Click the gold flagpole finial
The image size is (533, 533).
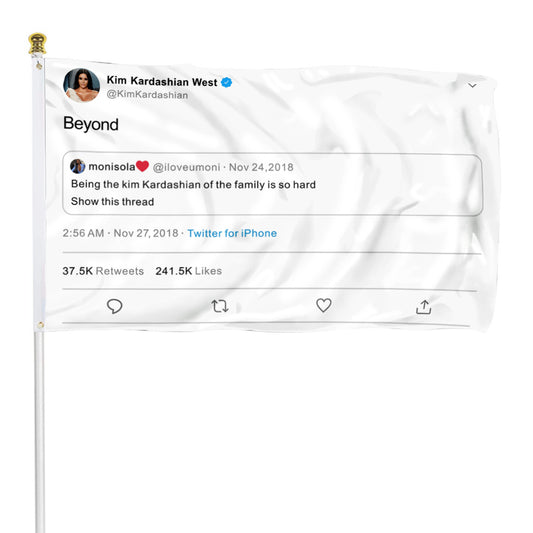tap(37, 44)
